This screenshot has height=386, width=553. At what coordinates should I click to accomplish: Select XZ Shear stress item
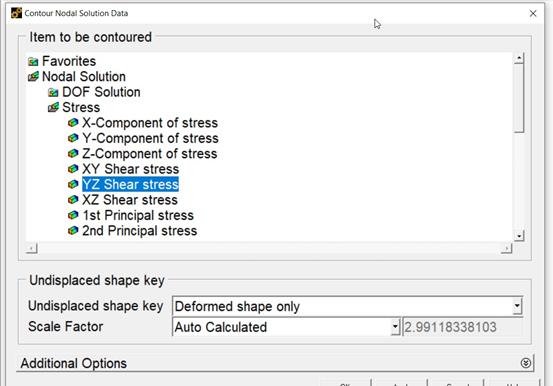pos(130,200)
